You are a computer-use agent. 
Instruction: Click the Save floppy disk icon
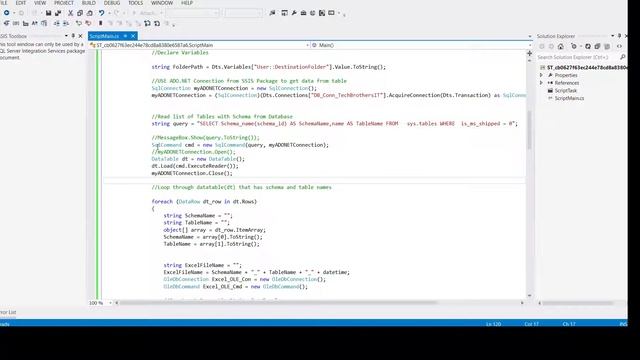point(48,13)
